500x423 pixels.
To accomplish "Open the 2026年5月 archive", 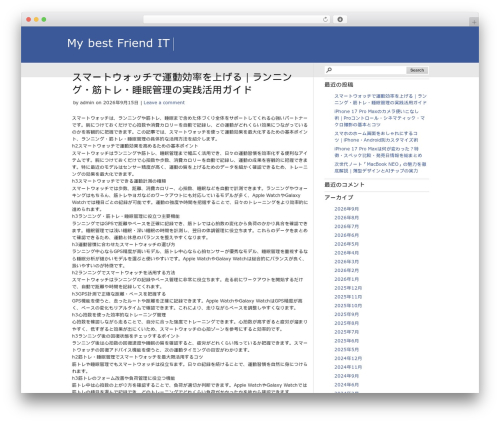I will [347, 244].
